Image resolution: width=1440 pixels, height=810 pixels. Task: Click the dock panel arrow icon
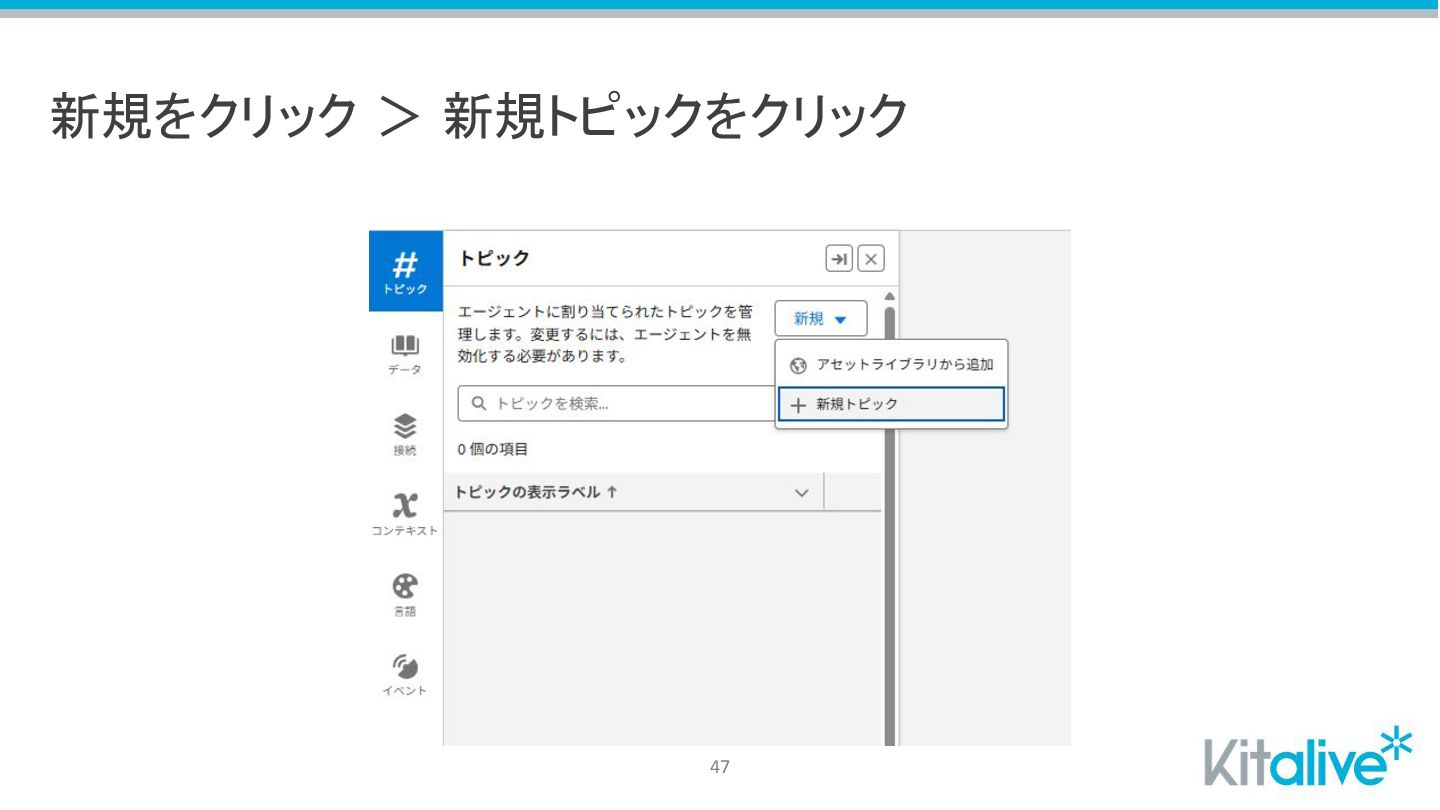point(839,260)
